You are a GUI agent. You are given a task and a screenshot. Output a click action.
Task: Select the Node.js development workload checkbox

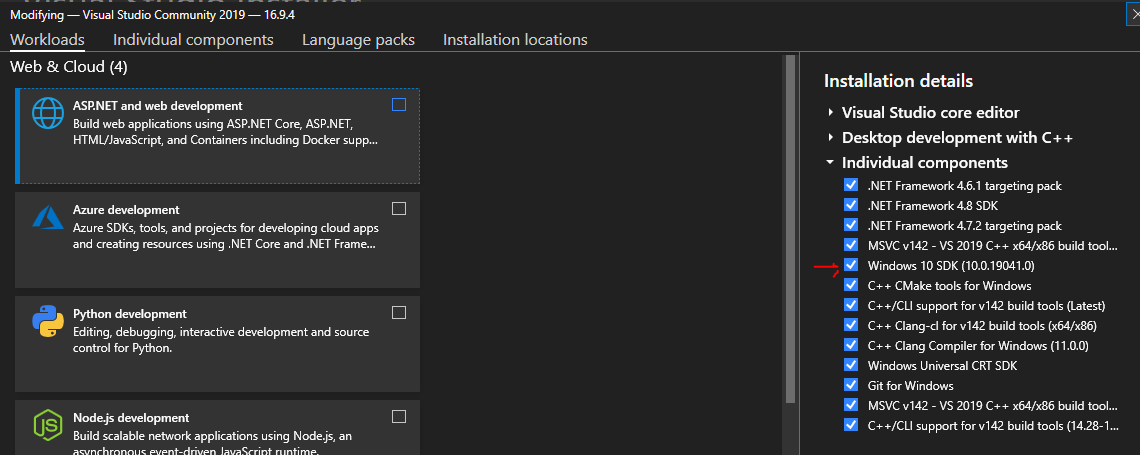pos(399,417)
